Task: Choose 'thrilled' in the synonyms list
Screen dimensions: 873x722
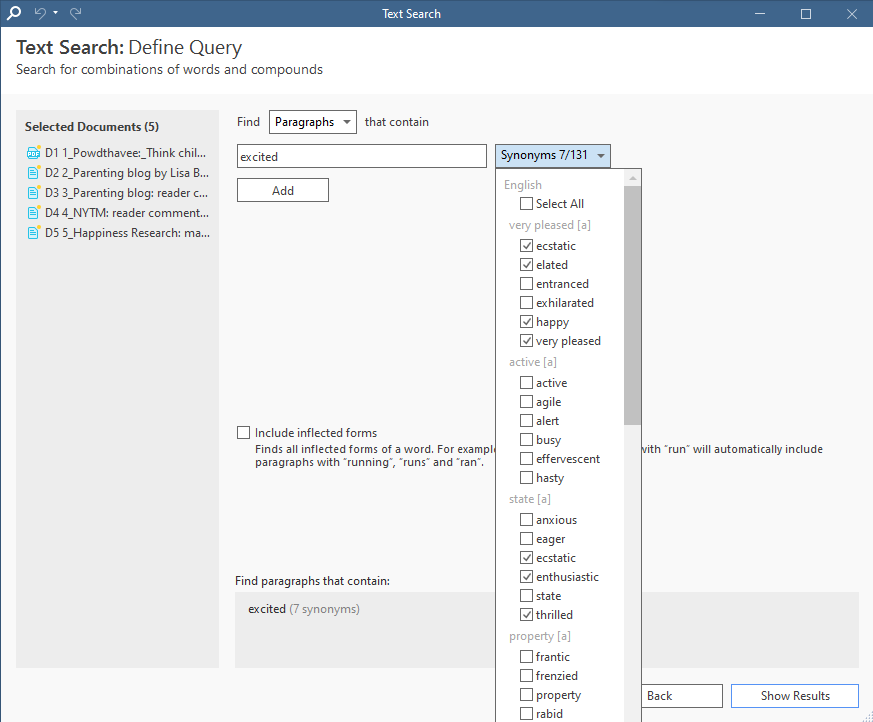Action: point(526,615)
